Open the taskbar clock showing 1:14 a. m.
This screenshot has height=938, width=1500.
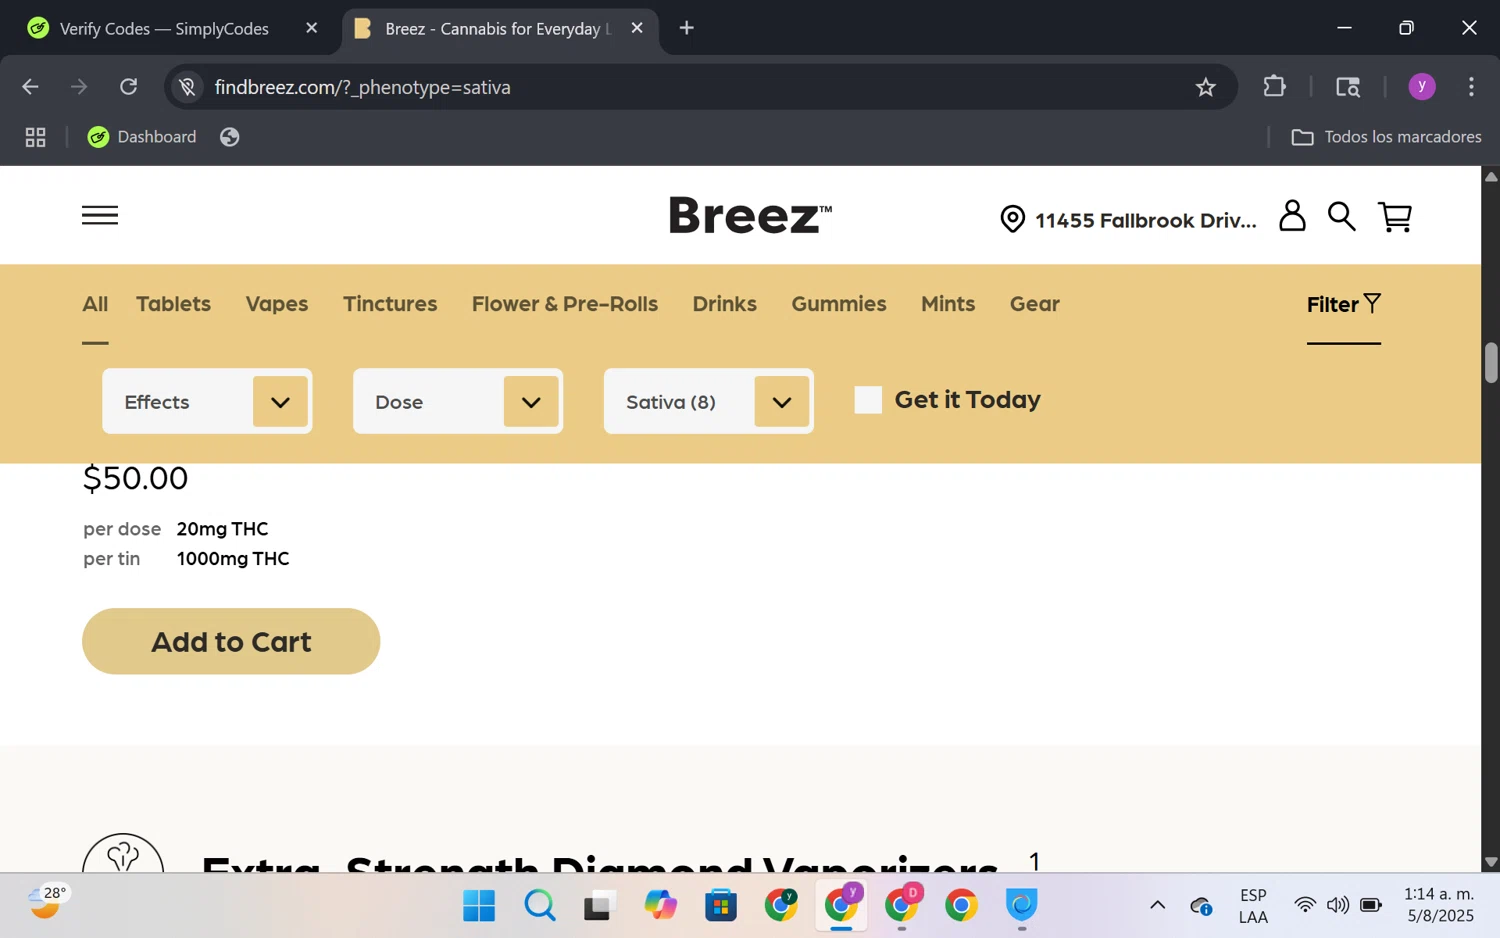tap(1439, 905)
